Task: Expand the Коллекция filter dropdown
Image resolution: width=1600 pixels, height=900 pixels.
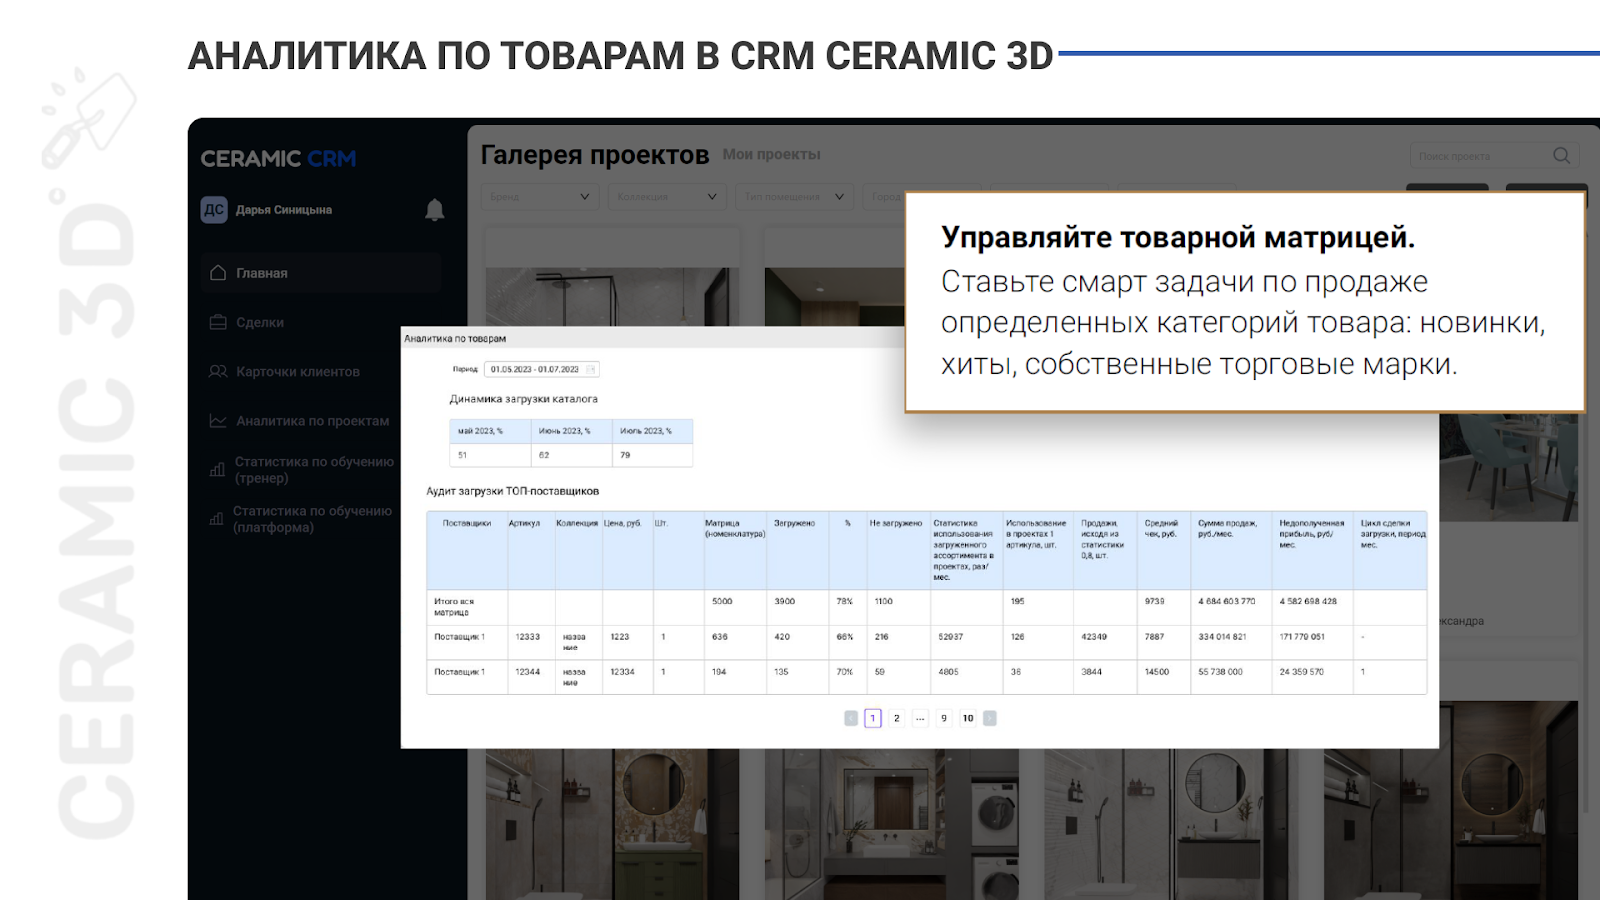Action: [x=667, y=196]
